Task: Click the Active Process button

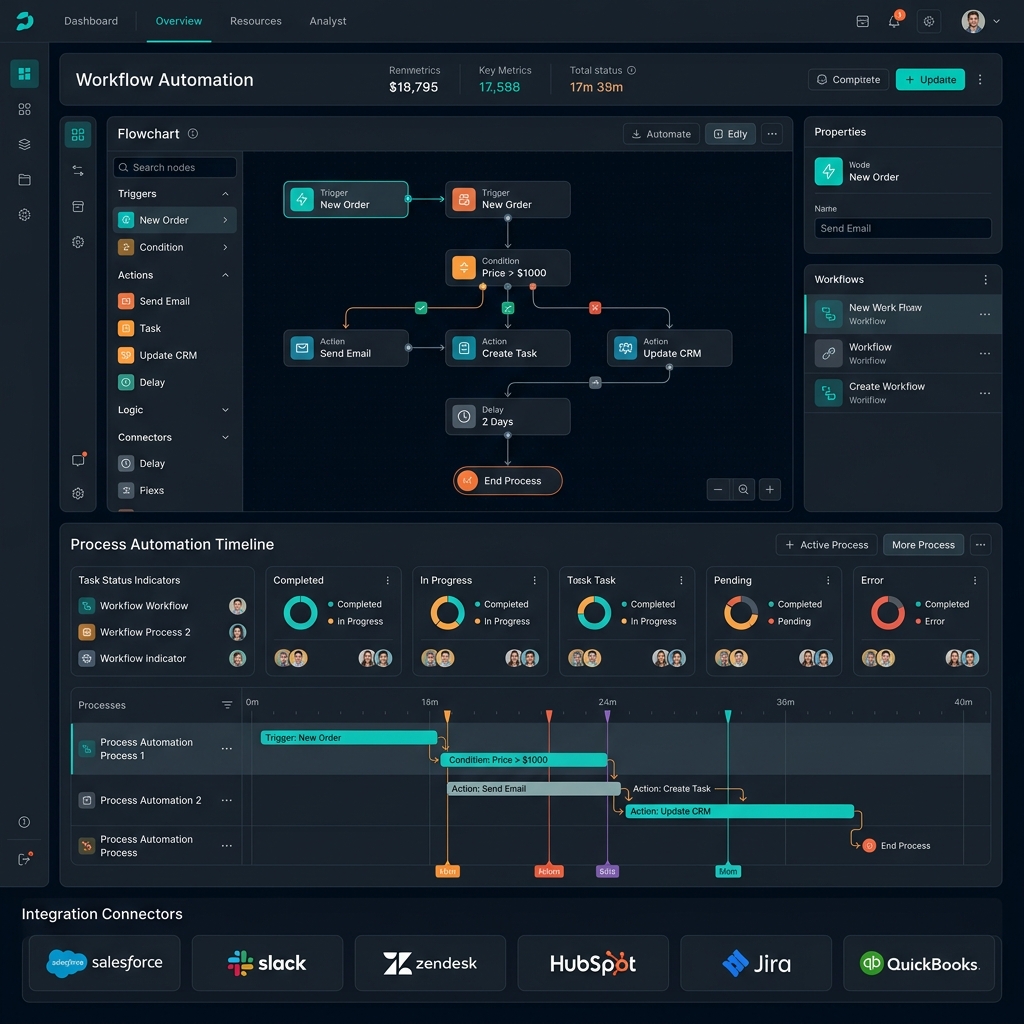Action: click(x=826, y=545)
